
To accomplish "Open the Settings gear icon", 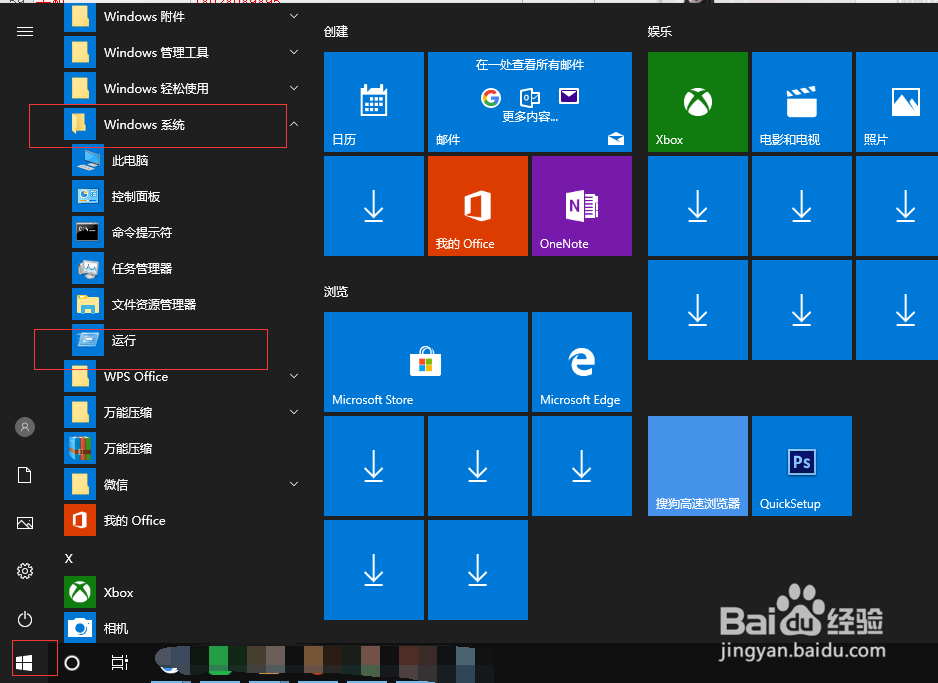I will (25, 571).
